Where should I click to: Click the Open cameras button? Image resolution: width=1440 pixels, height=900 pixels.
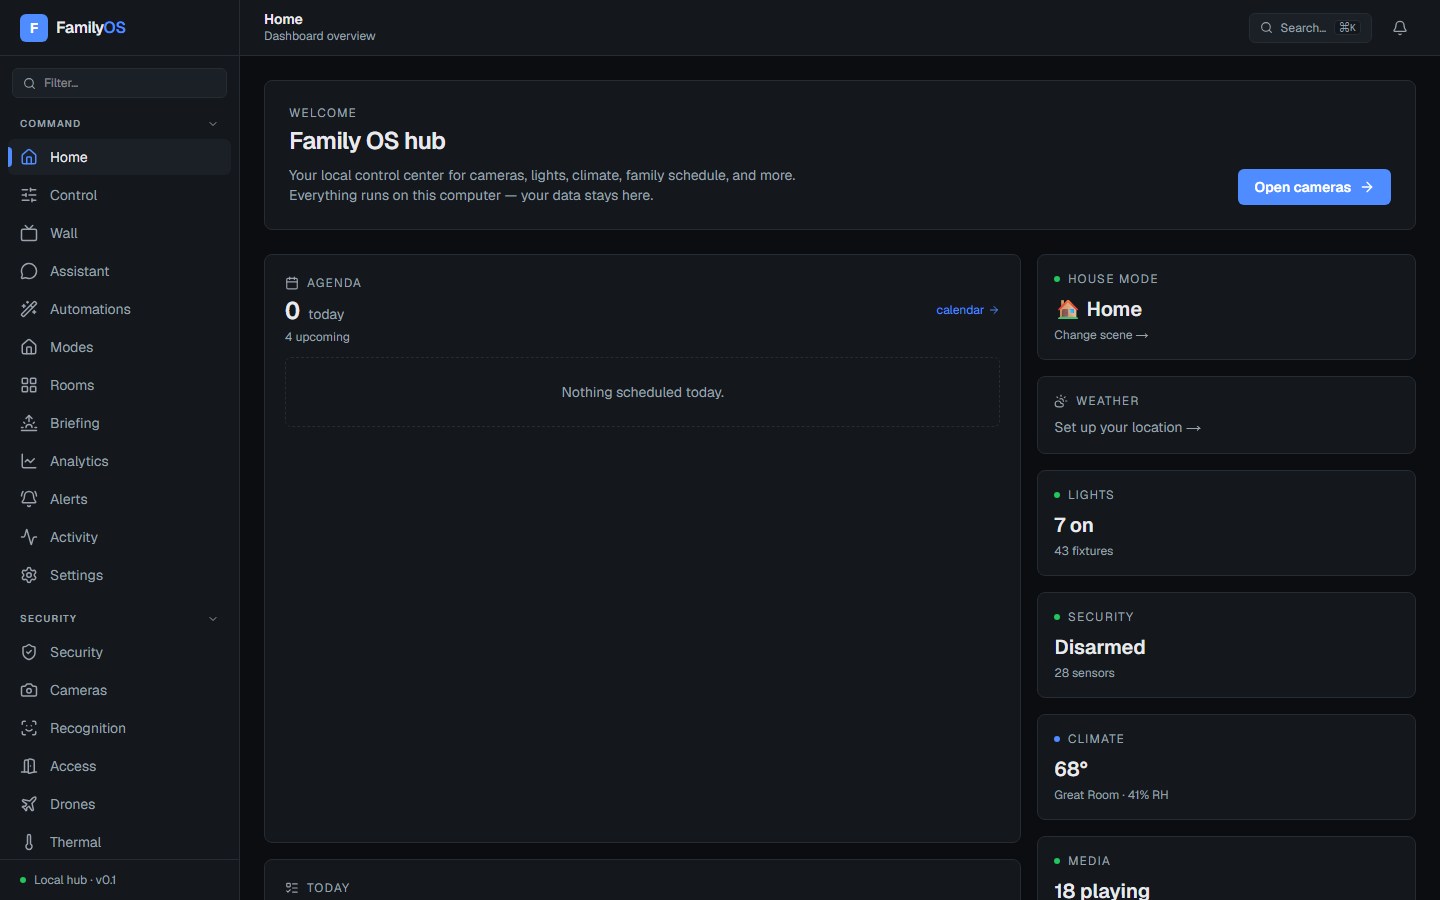pos(1314,187)
